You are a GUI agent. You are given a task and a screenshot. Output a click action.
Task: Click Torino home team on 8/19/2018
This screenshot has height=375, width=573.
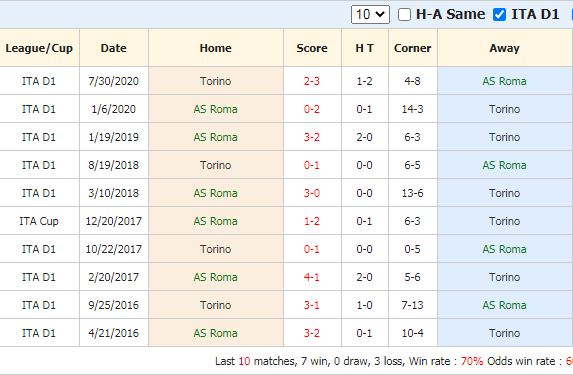coord(216,165)
